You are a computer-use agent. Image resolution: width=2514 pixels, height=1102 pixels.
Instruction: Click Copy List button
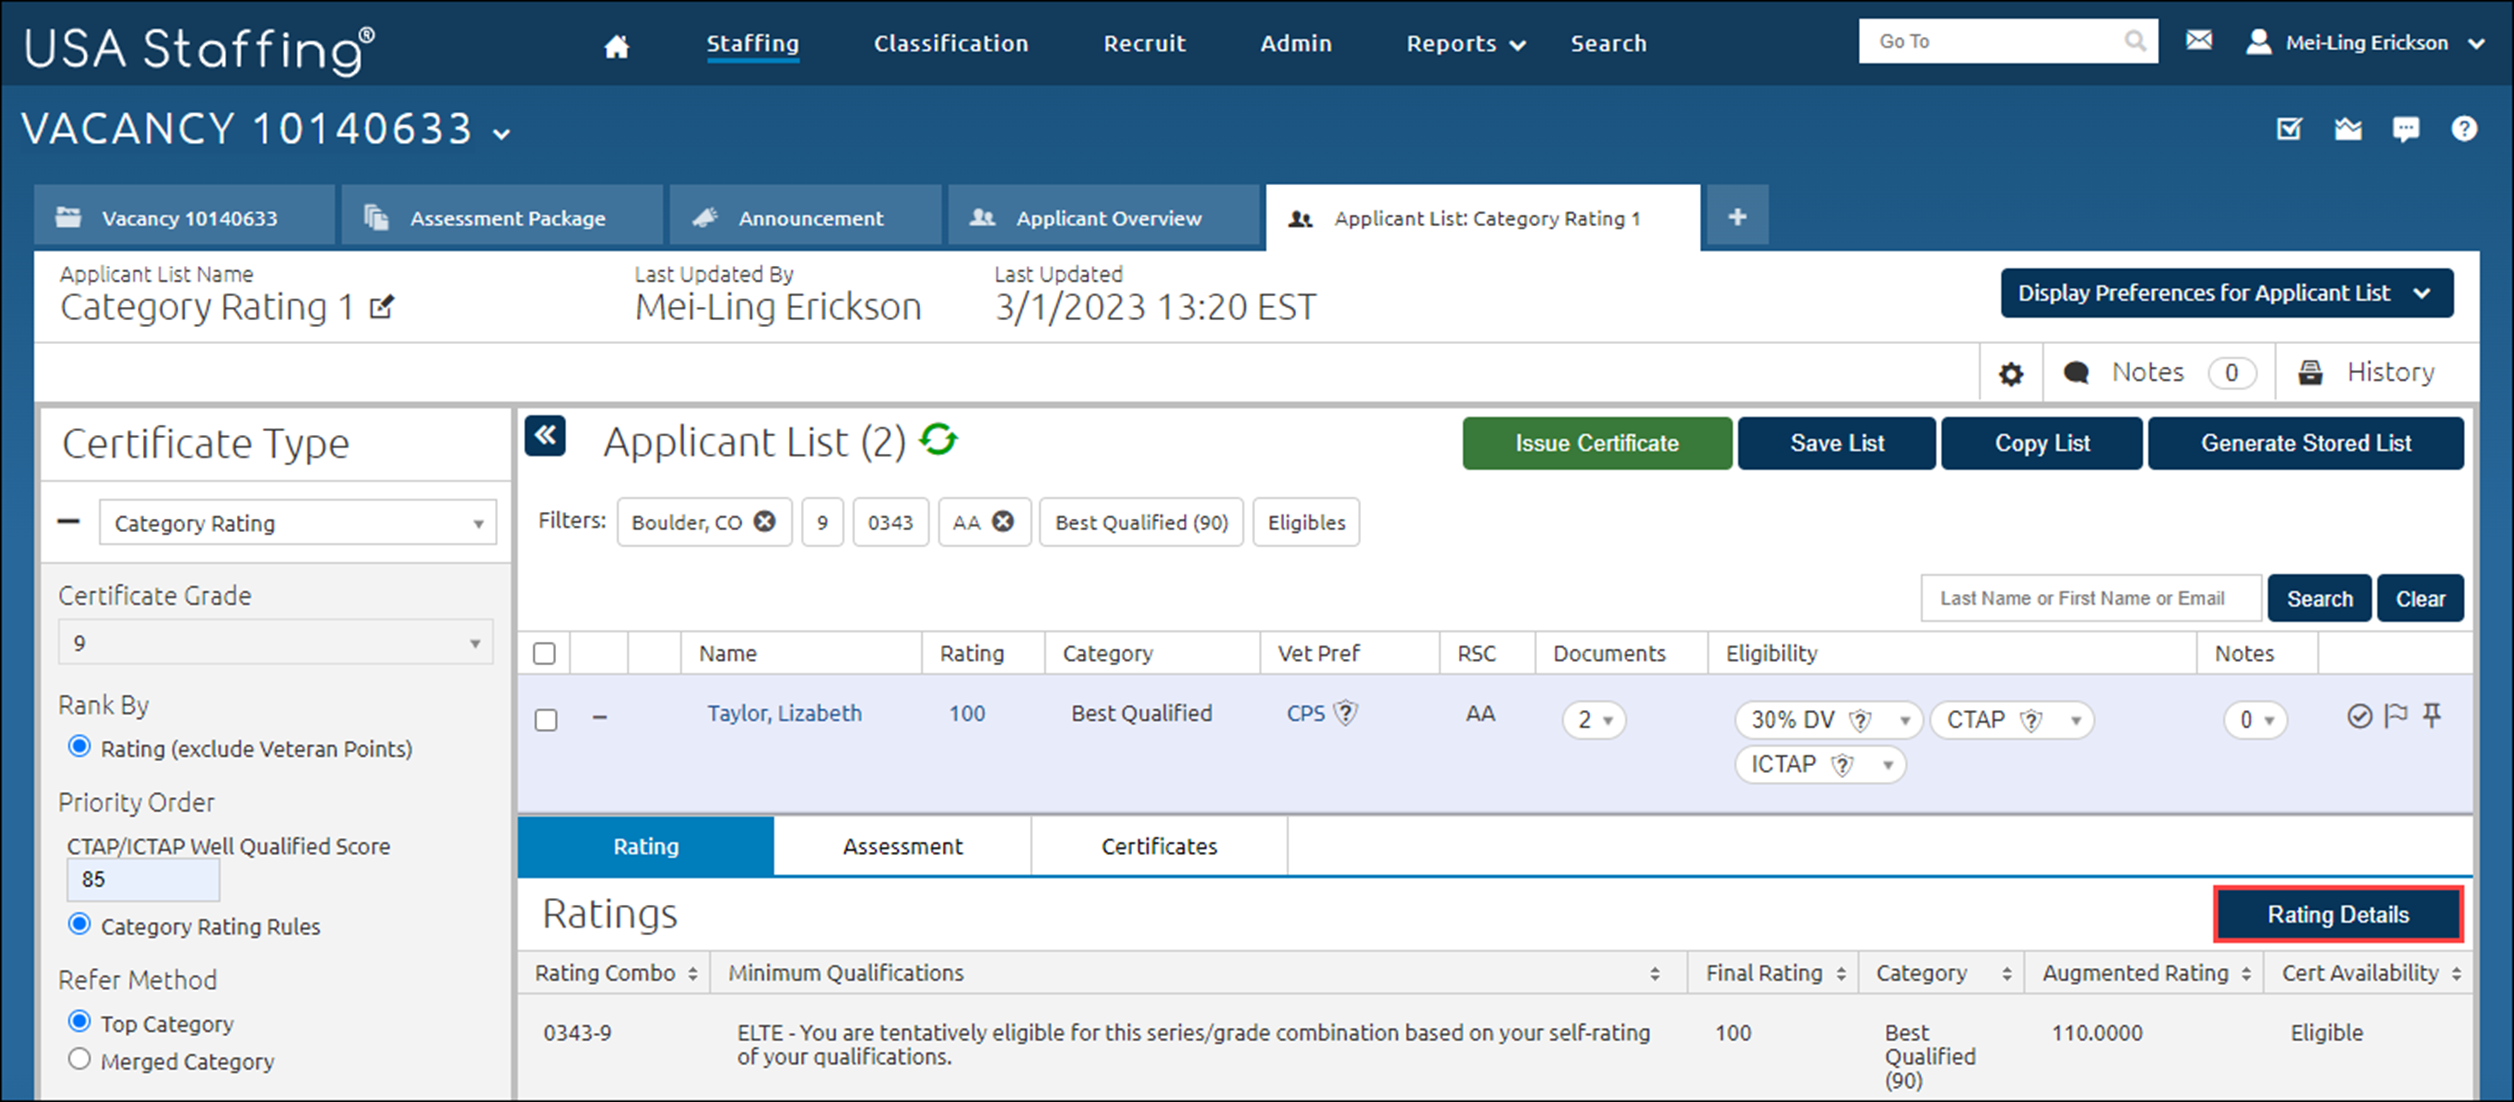pos(2042,443)
